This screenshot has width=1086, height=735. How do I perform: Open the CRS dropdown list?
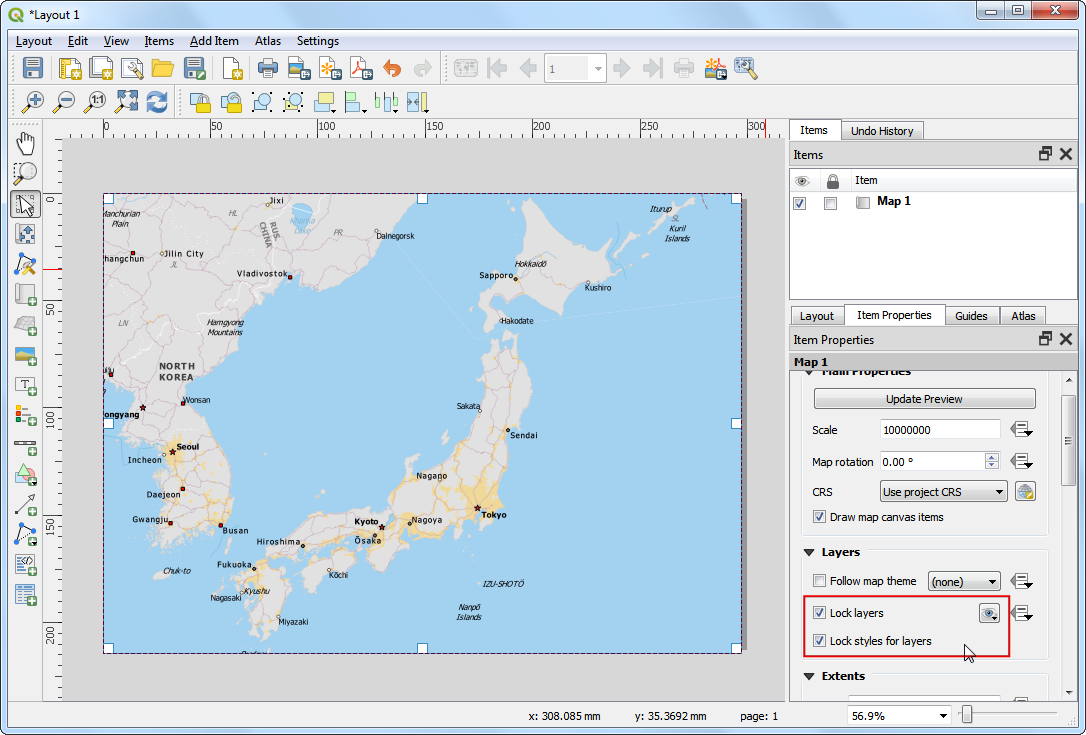point(943,492)
